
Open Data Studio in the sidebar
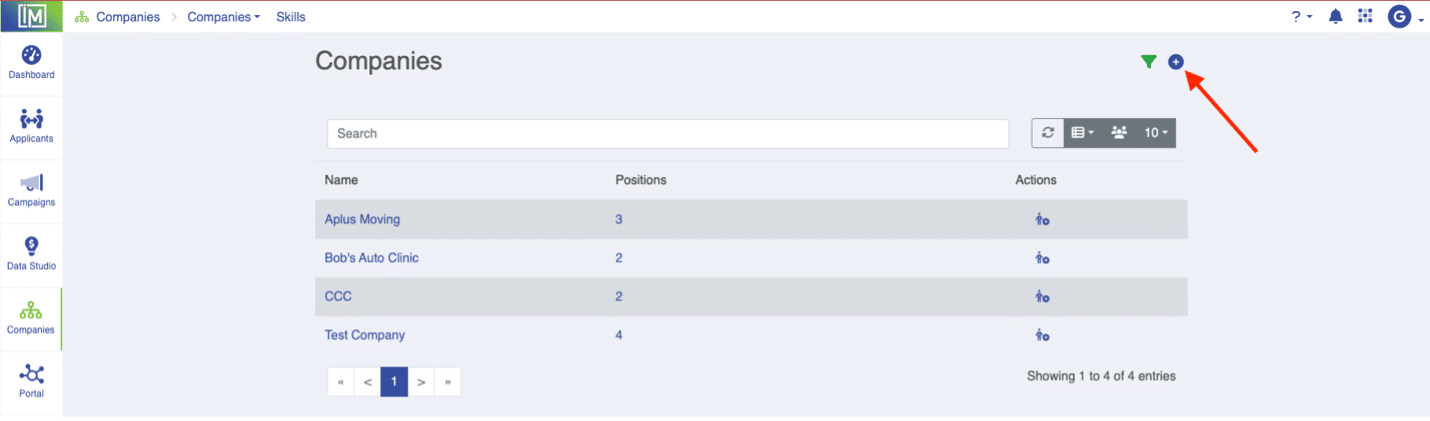click(31, 254)
